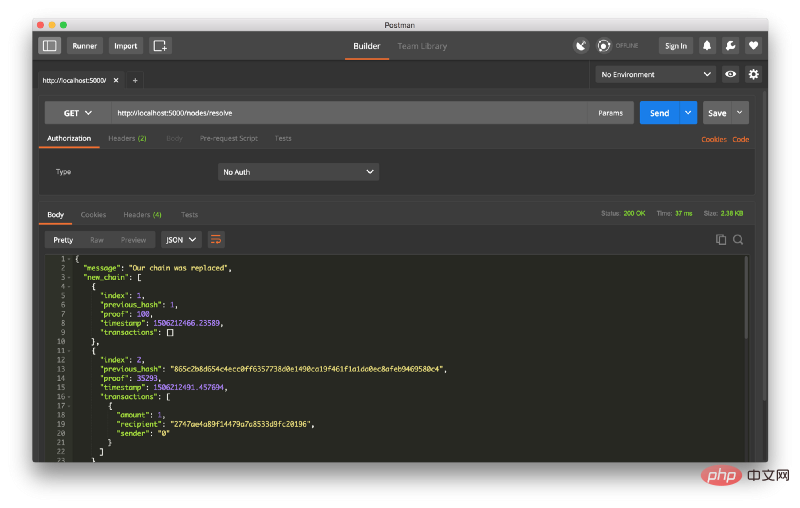Select the response Body tab
This screenshot has width=800, height=508.
[56, 215]
